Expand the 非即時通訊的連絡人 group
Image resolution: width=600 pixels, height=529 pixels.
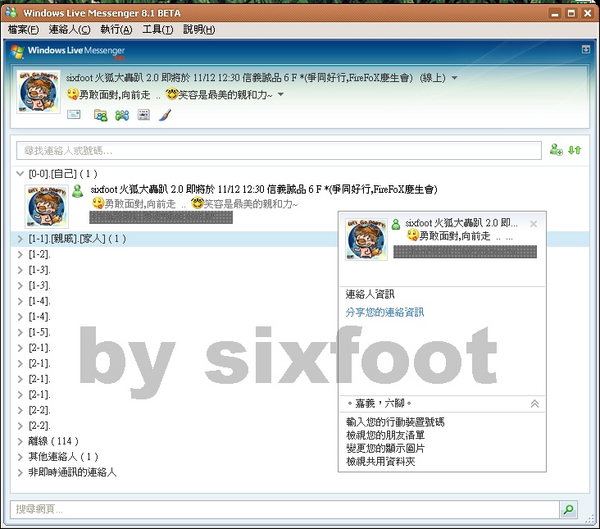tap(20, 473)
